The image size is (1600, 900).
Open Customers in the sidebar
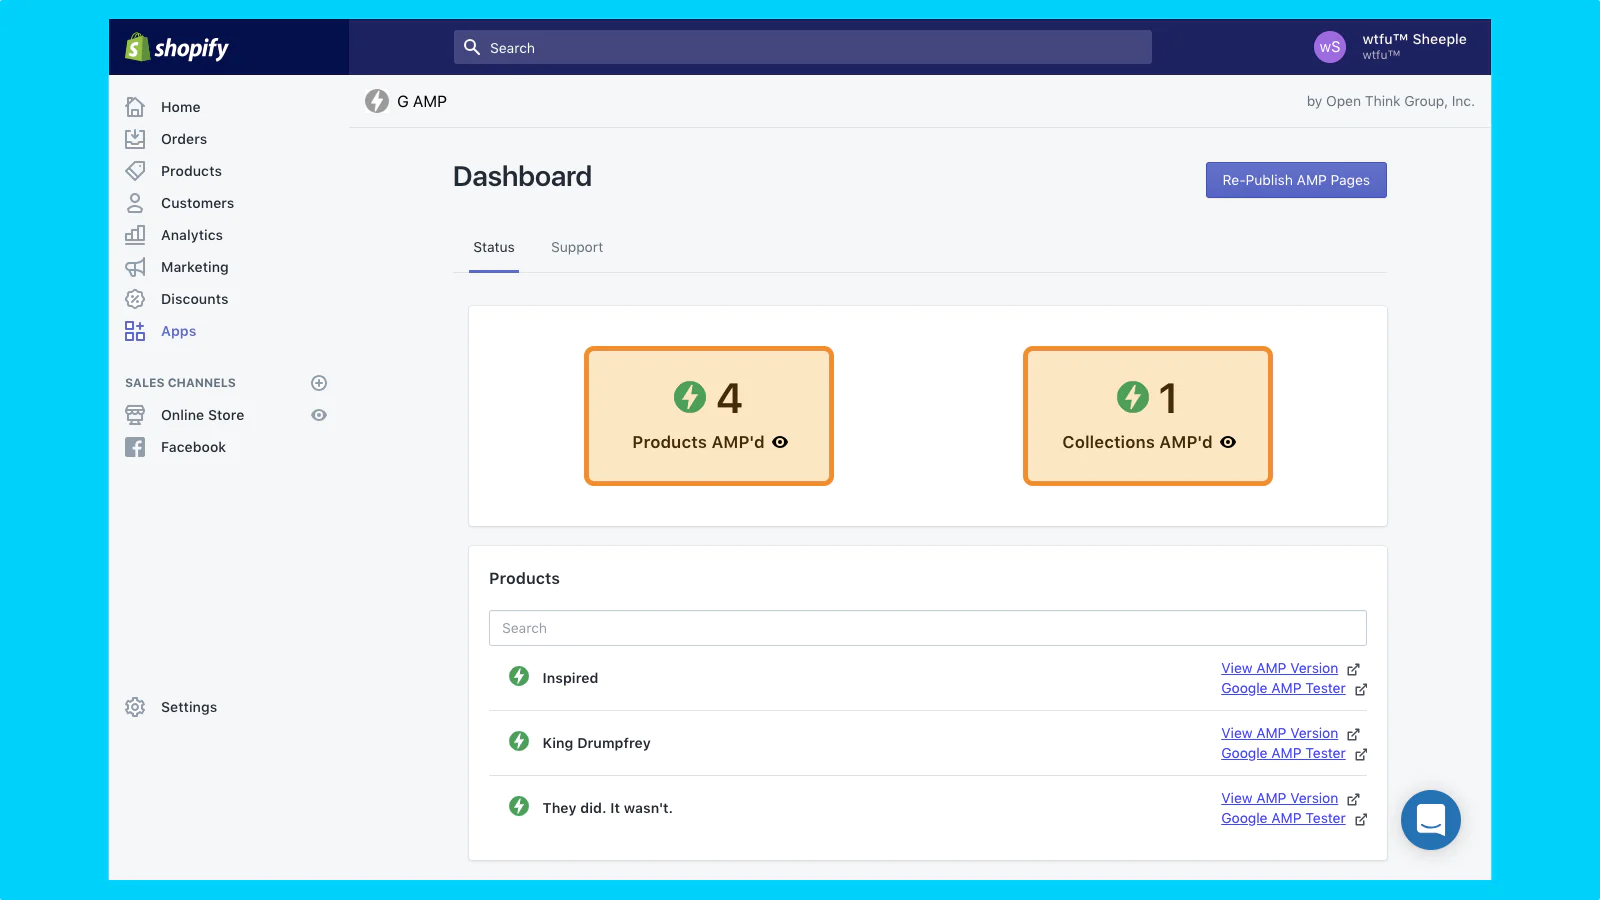(x=197, y=203)
